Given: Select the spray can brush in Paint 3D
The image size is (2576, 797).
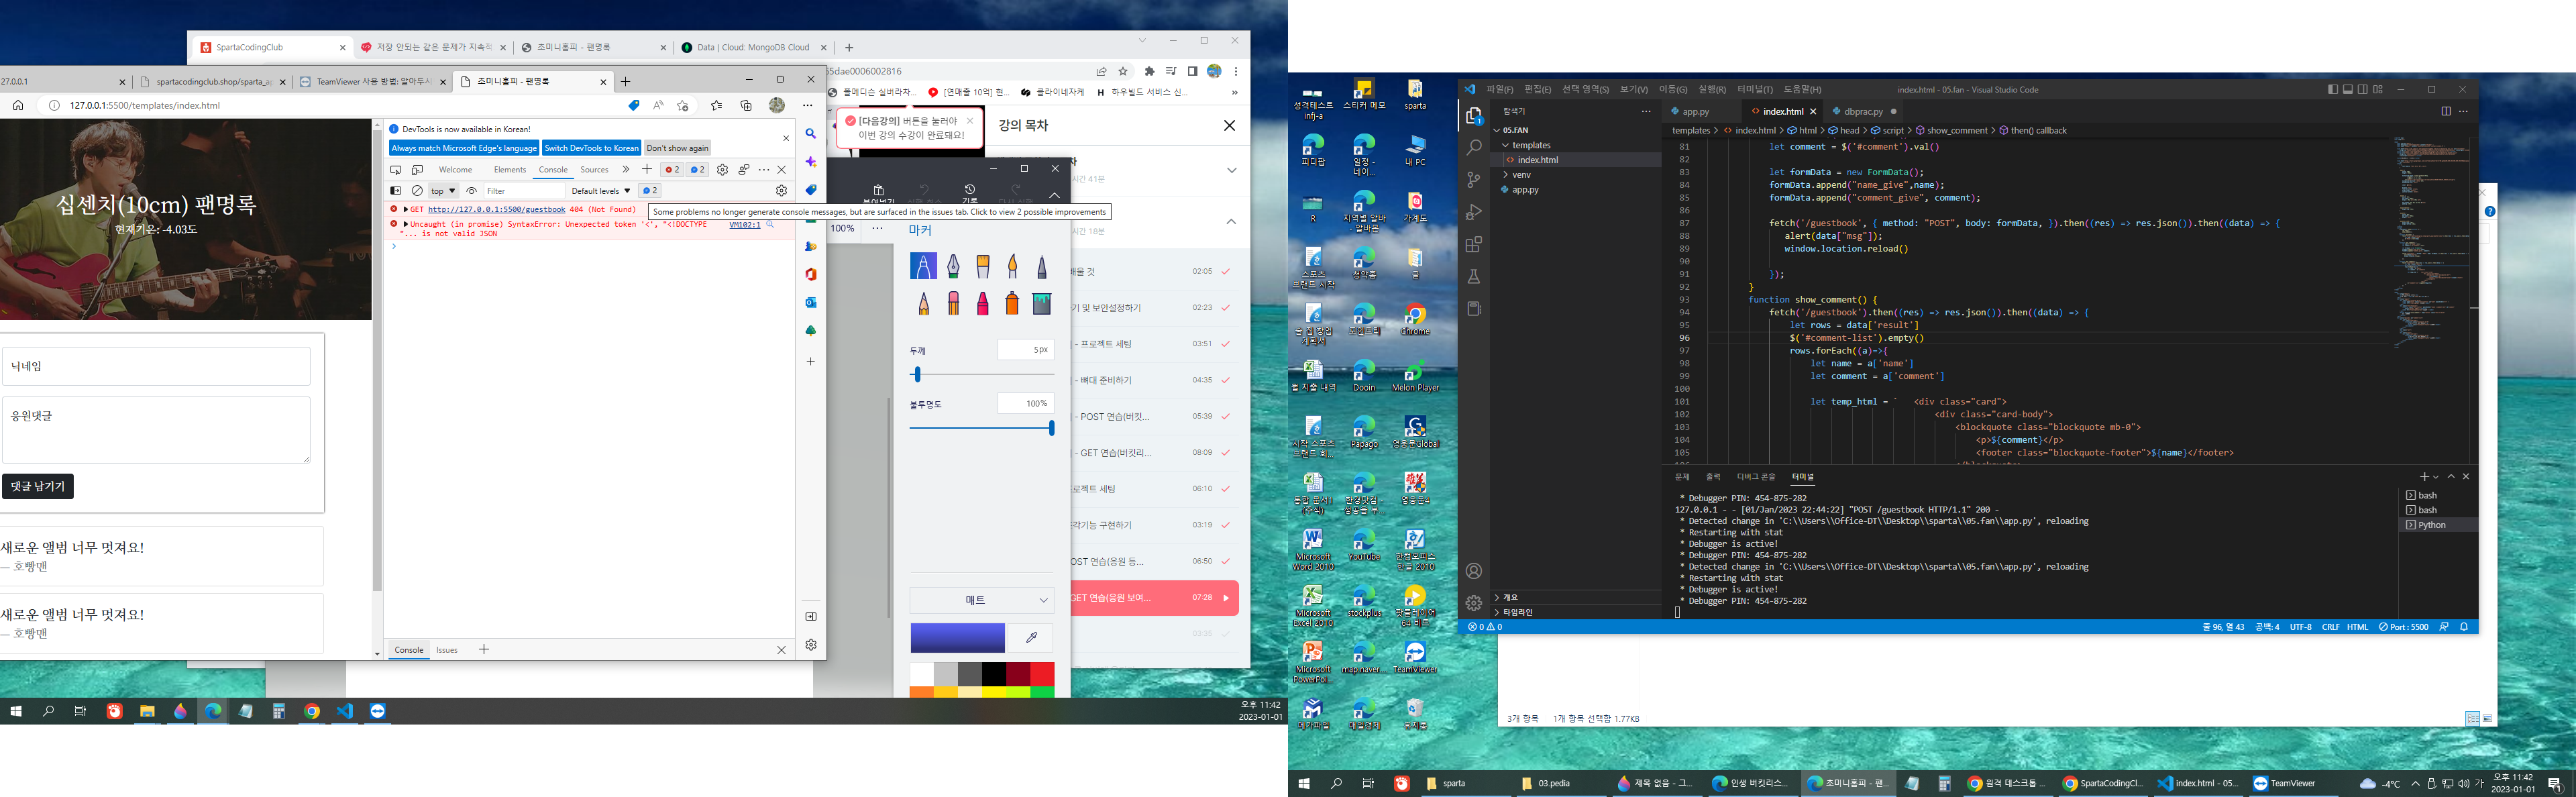Looking at the screenshot, I should pyautogui.click(x=1012, y=303).
